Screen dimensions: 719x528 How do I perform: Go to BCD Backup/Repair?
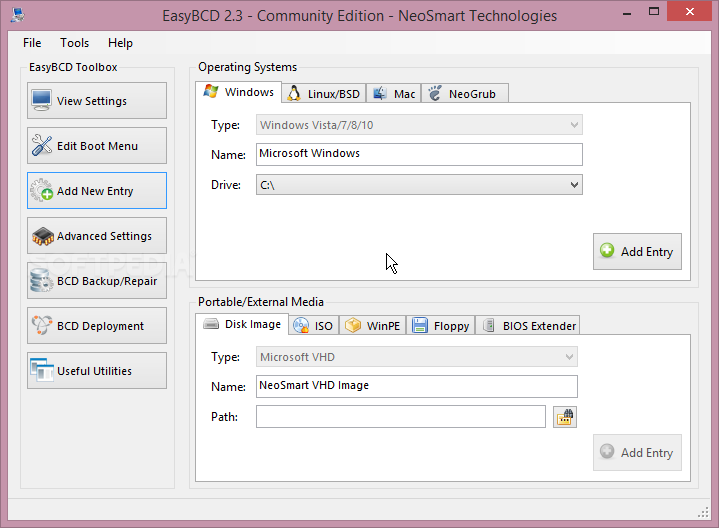point(97,280)
